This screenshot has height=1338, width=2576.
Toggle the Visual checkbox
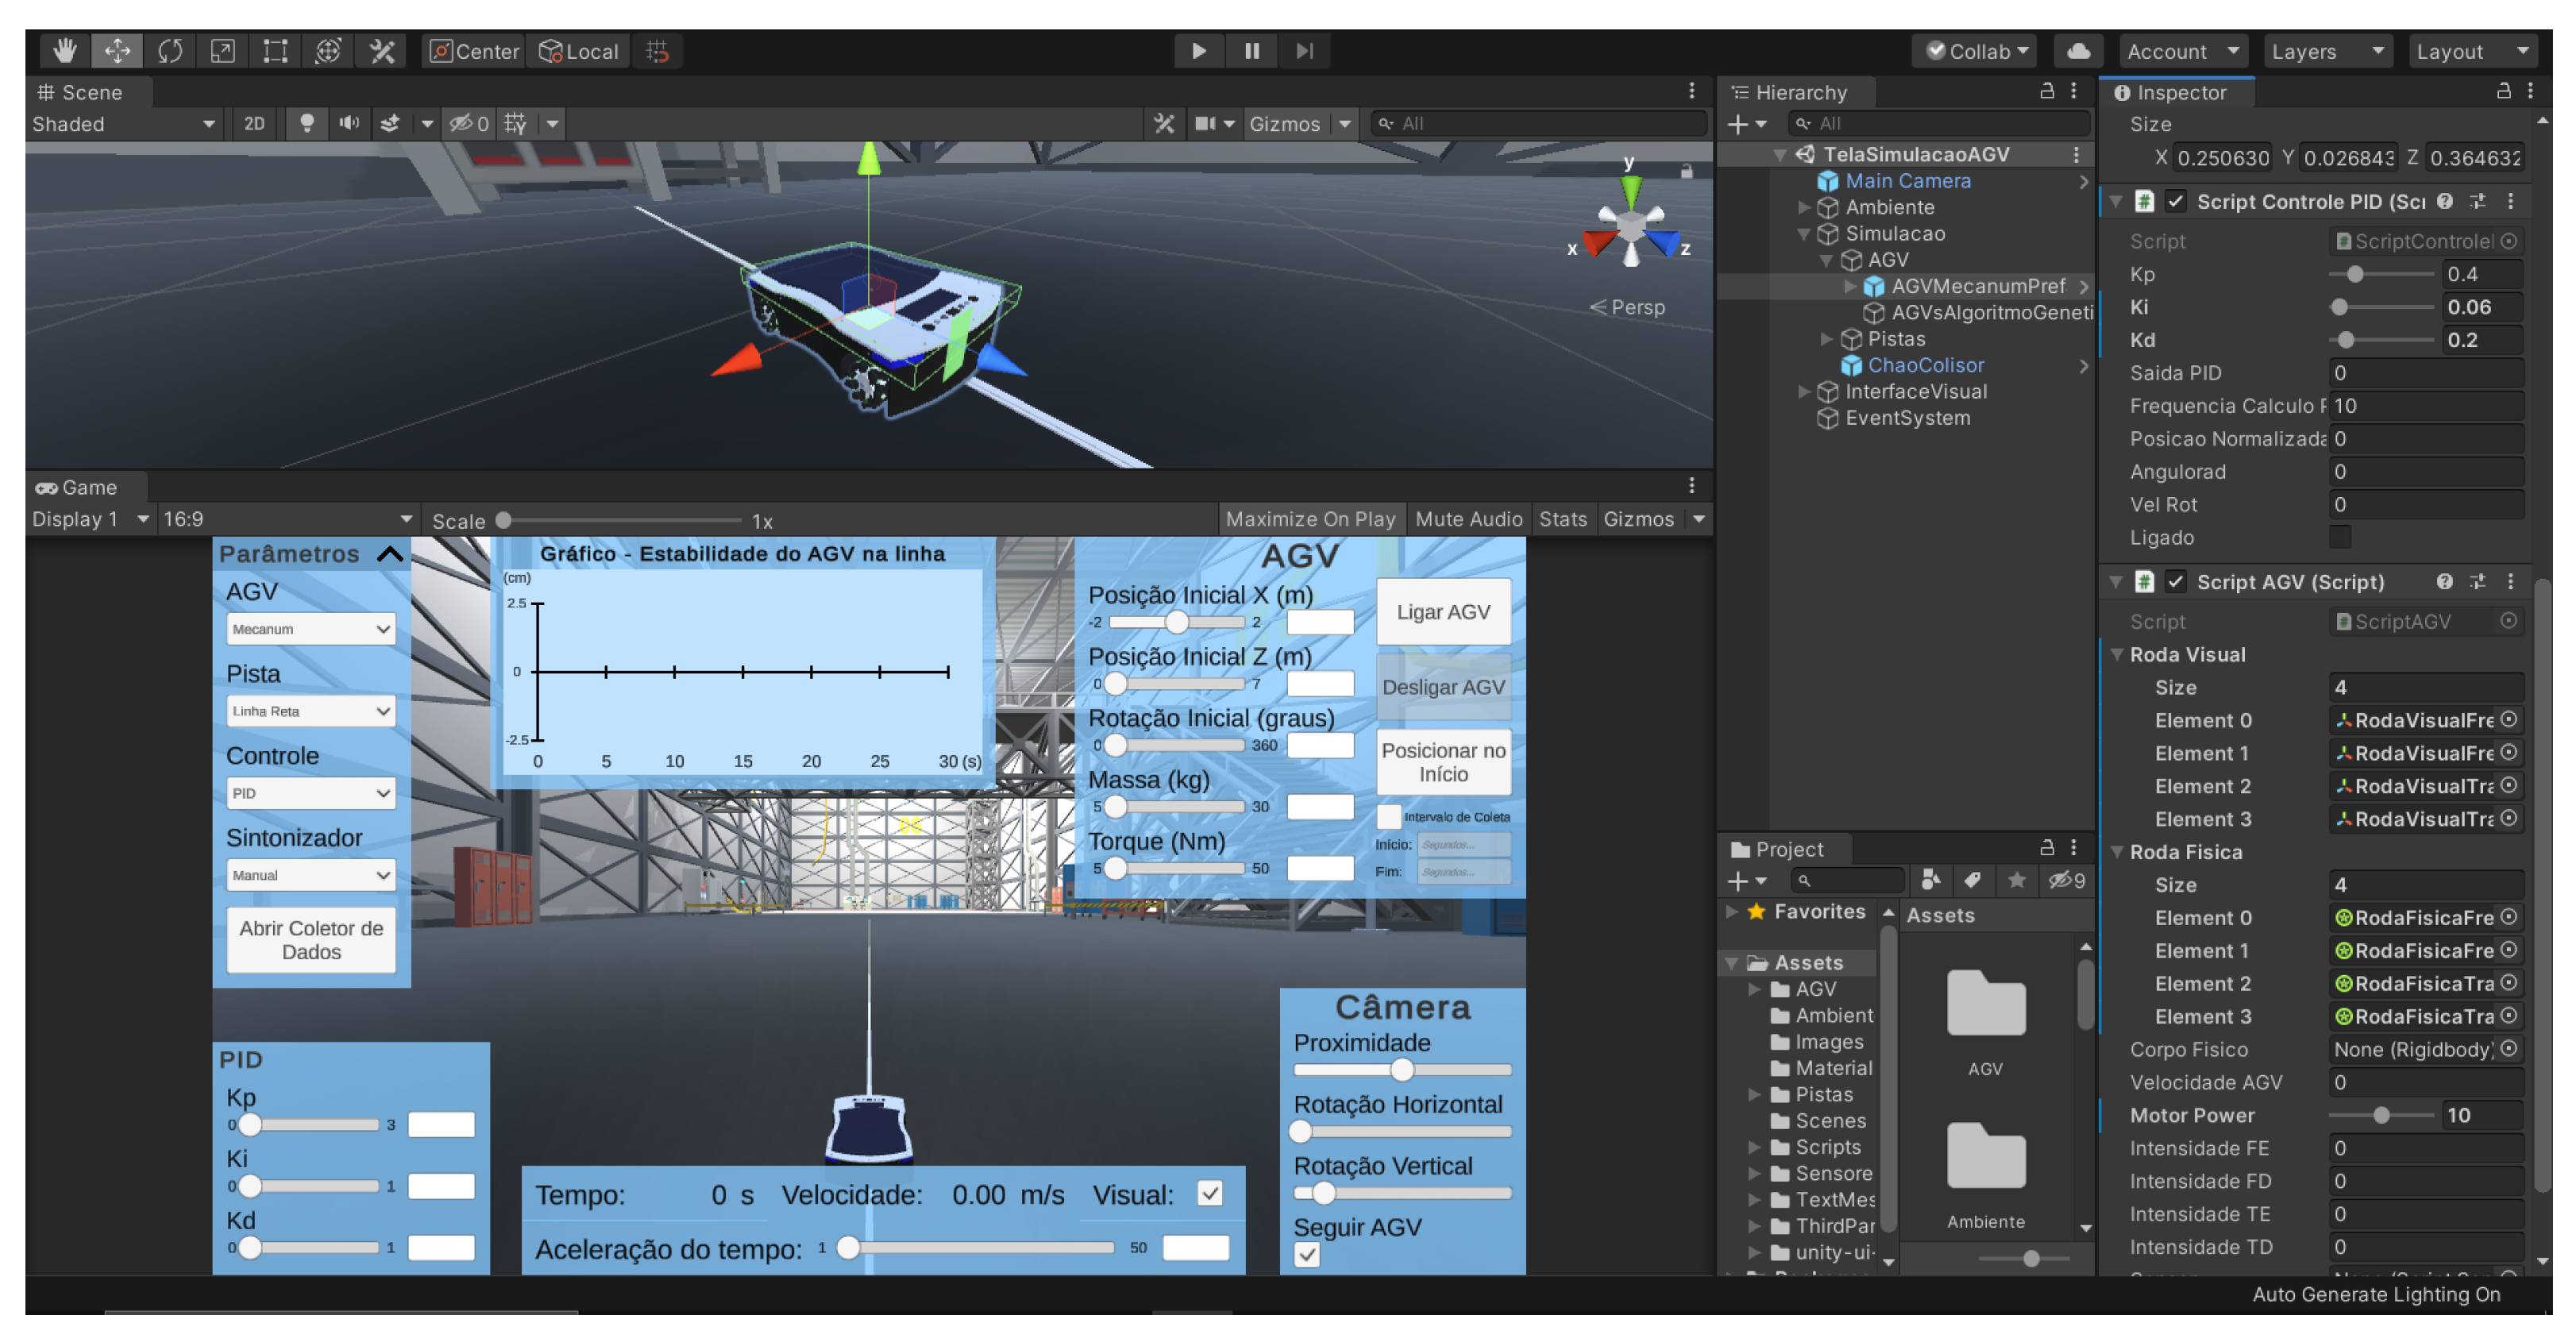pos(1209,1194)
